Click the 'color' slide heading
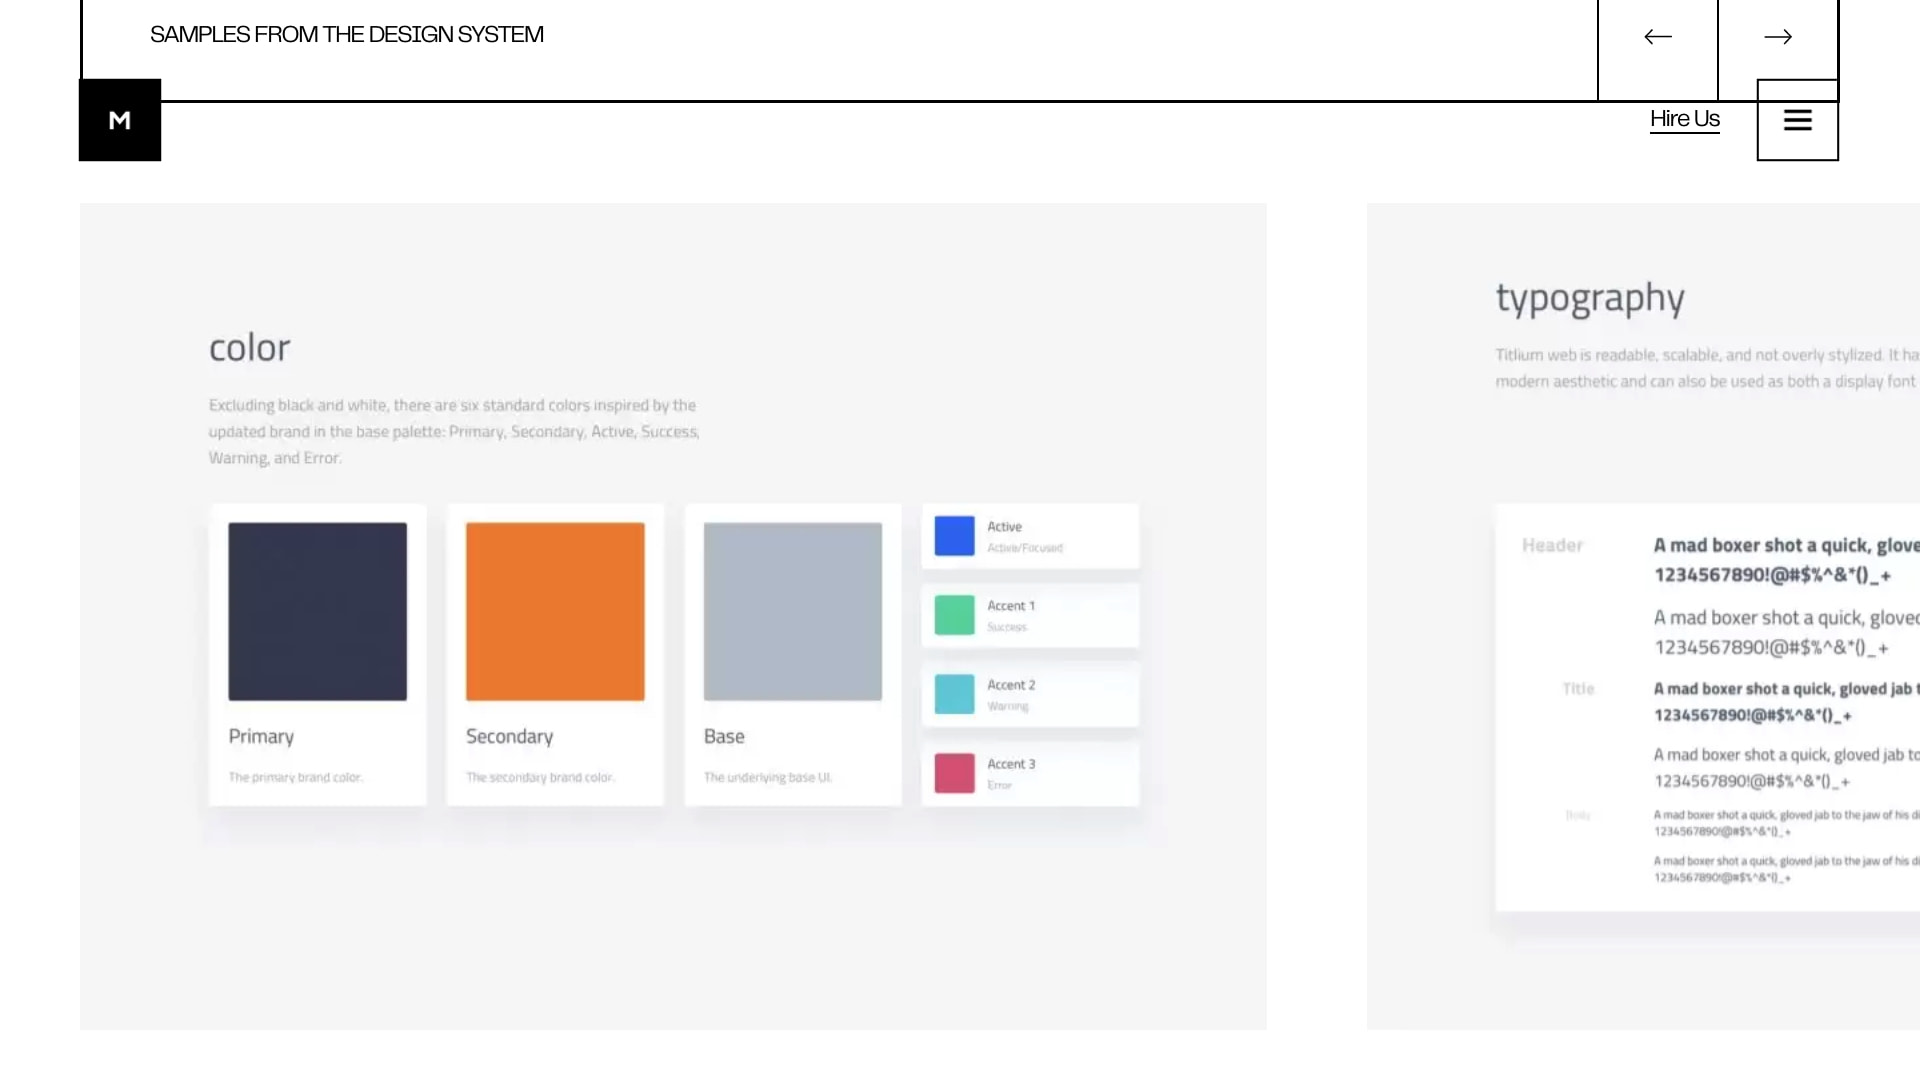 250,348
